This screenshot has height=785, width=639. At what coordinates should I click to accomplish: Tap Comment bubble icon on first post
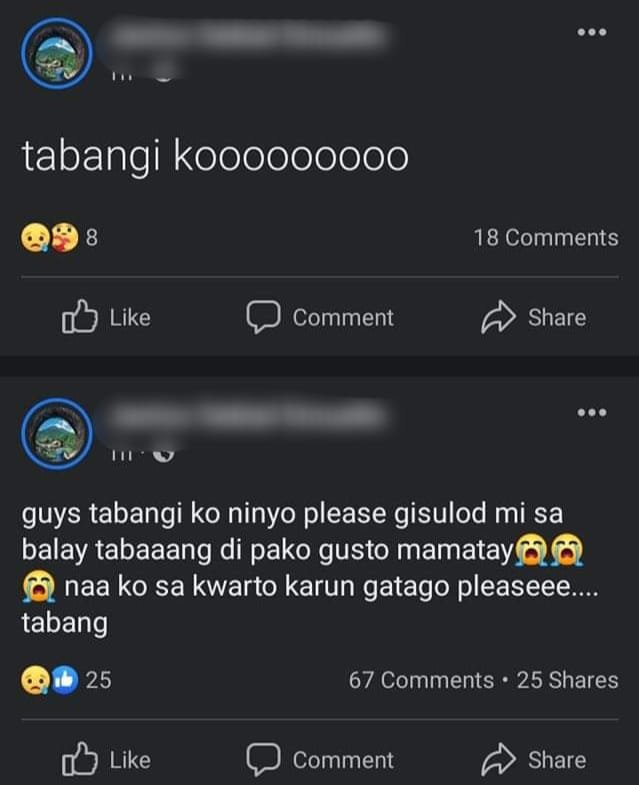pyautogui.click(x=263, y=317)
